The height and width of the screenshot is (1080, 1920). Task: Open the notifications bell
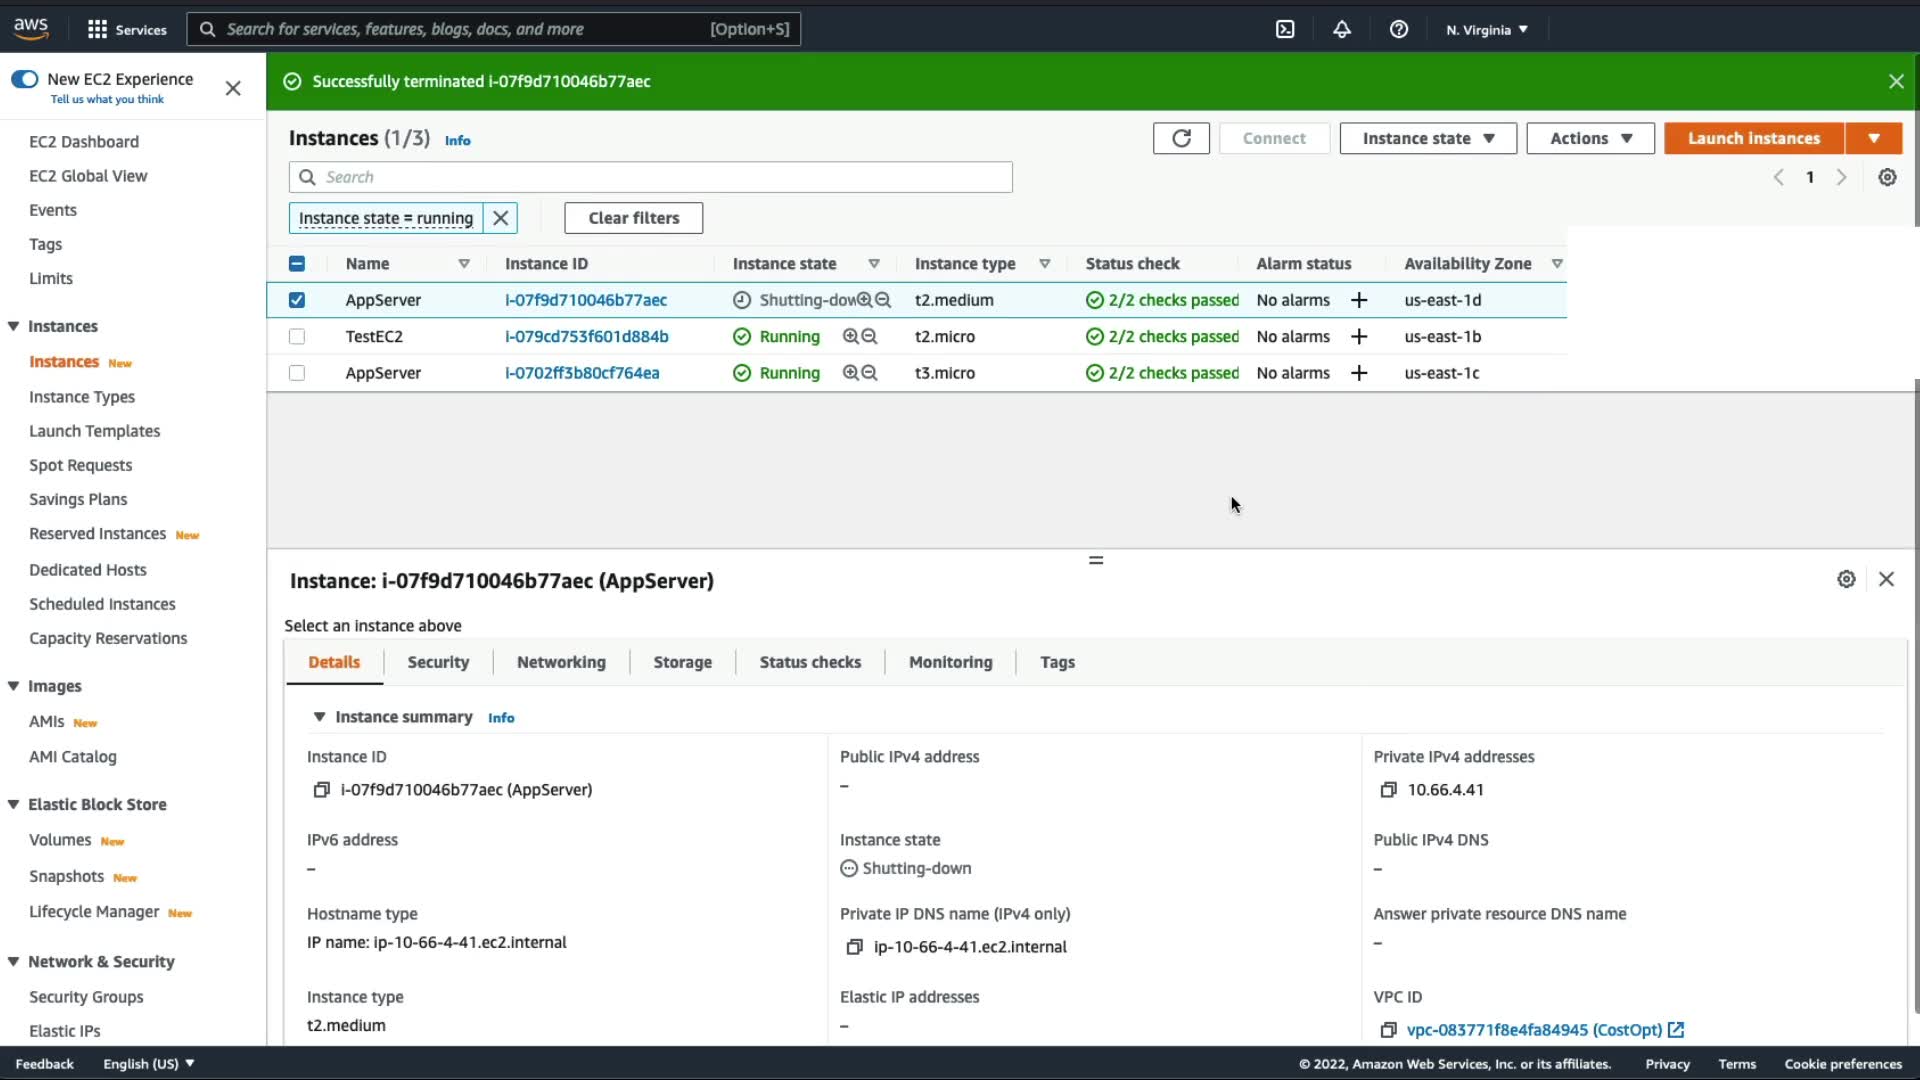click(x=1342, y=29)
